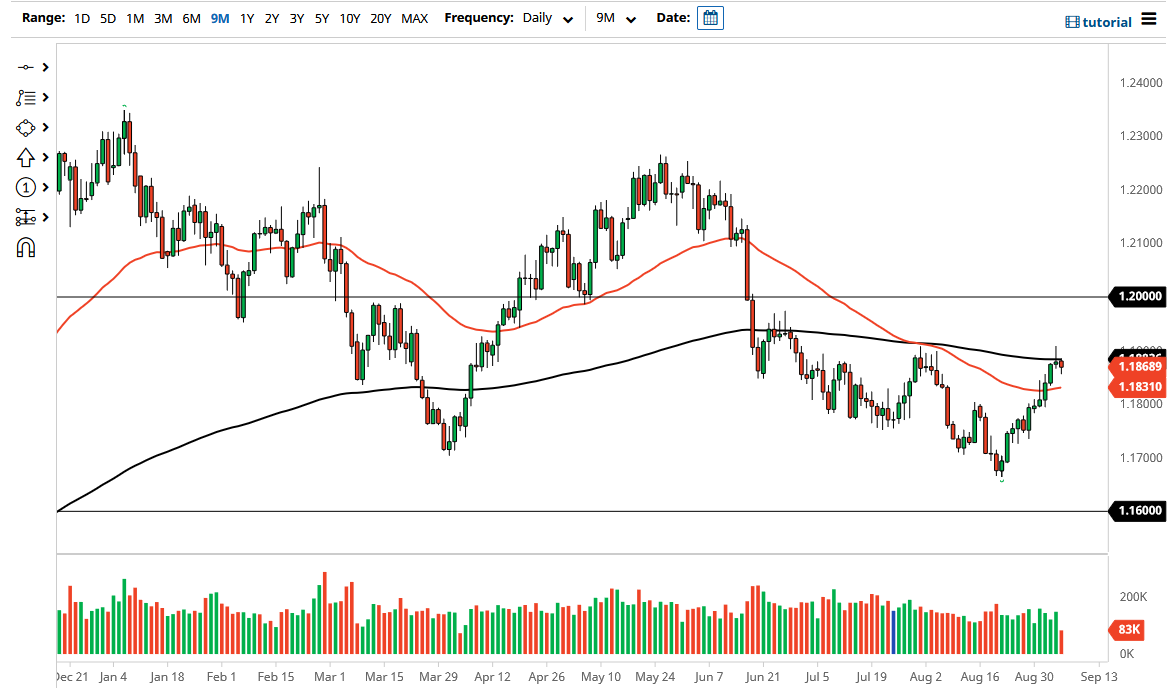The image size is (1174, 700).
Task: Choose the 5D range button
Action: (107, 18)
